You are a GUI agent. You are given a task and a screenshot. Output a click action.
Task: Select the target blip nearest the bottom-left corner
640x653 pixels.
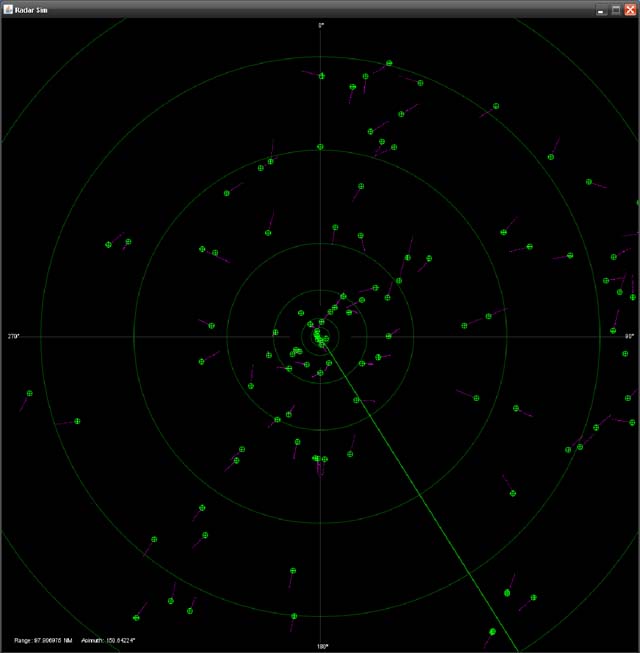[x=136, y=618]
